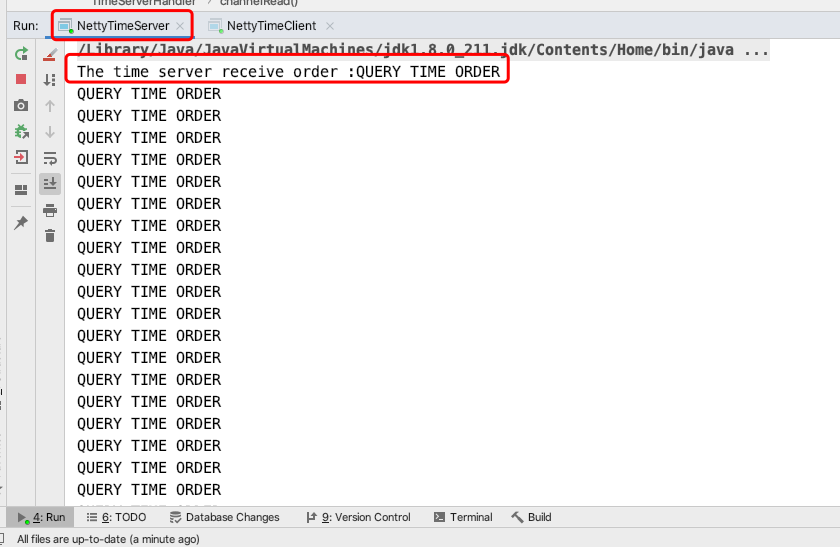This screenshot has width=840, height=547.
Task: Open the Terminal tool window
Action: [463, 517]
